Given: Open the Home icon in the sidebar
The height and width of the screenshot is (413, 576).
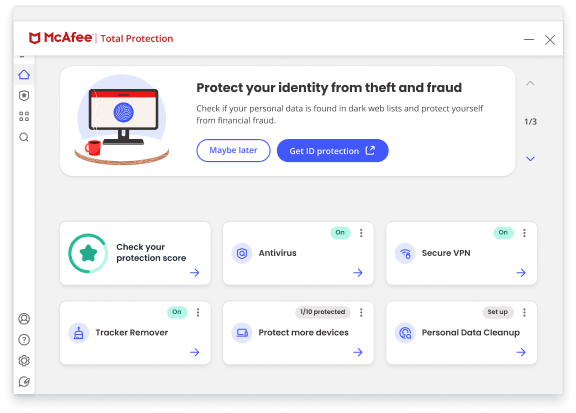Looking at the screenshot, I should (x=24, y=75).
